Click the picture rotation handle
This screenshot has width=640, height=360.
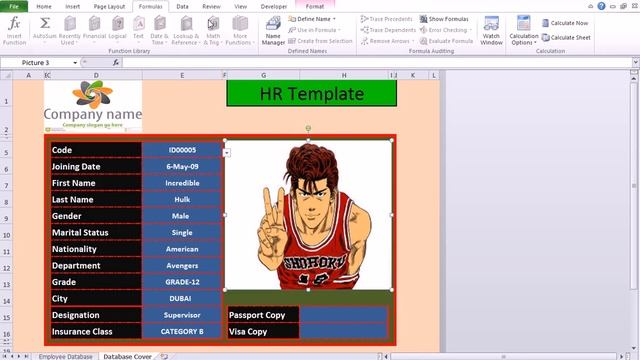coord(308,128)
